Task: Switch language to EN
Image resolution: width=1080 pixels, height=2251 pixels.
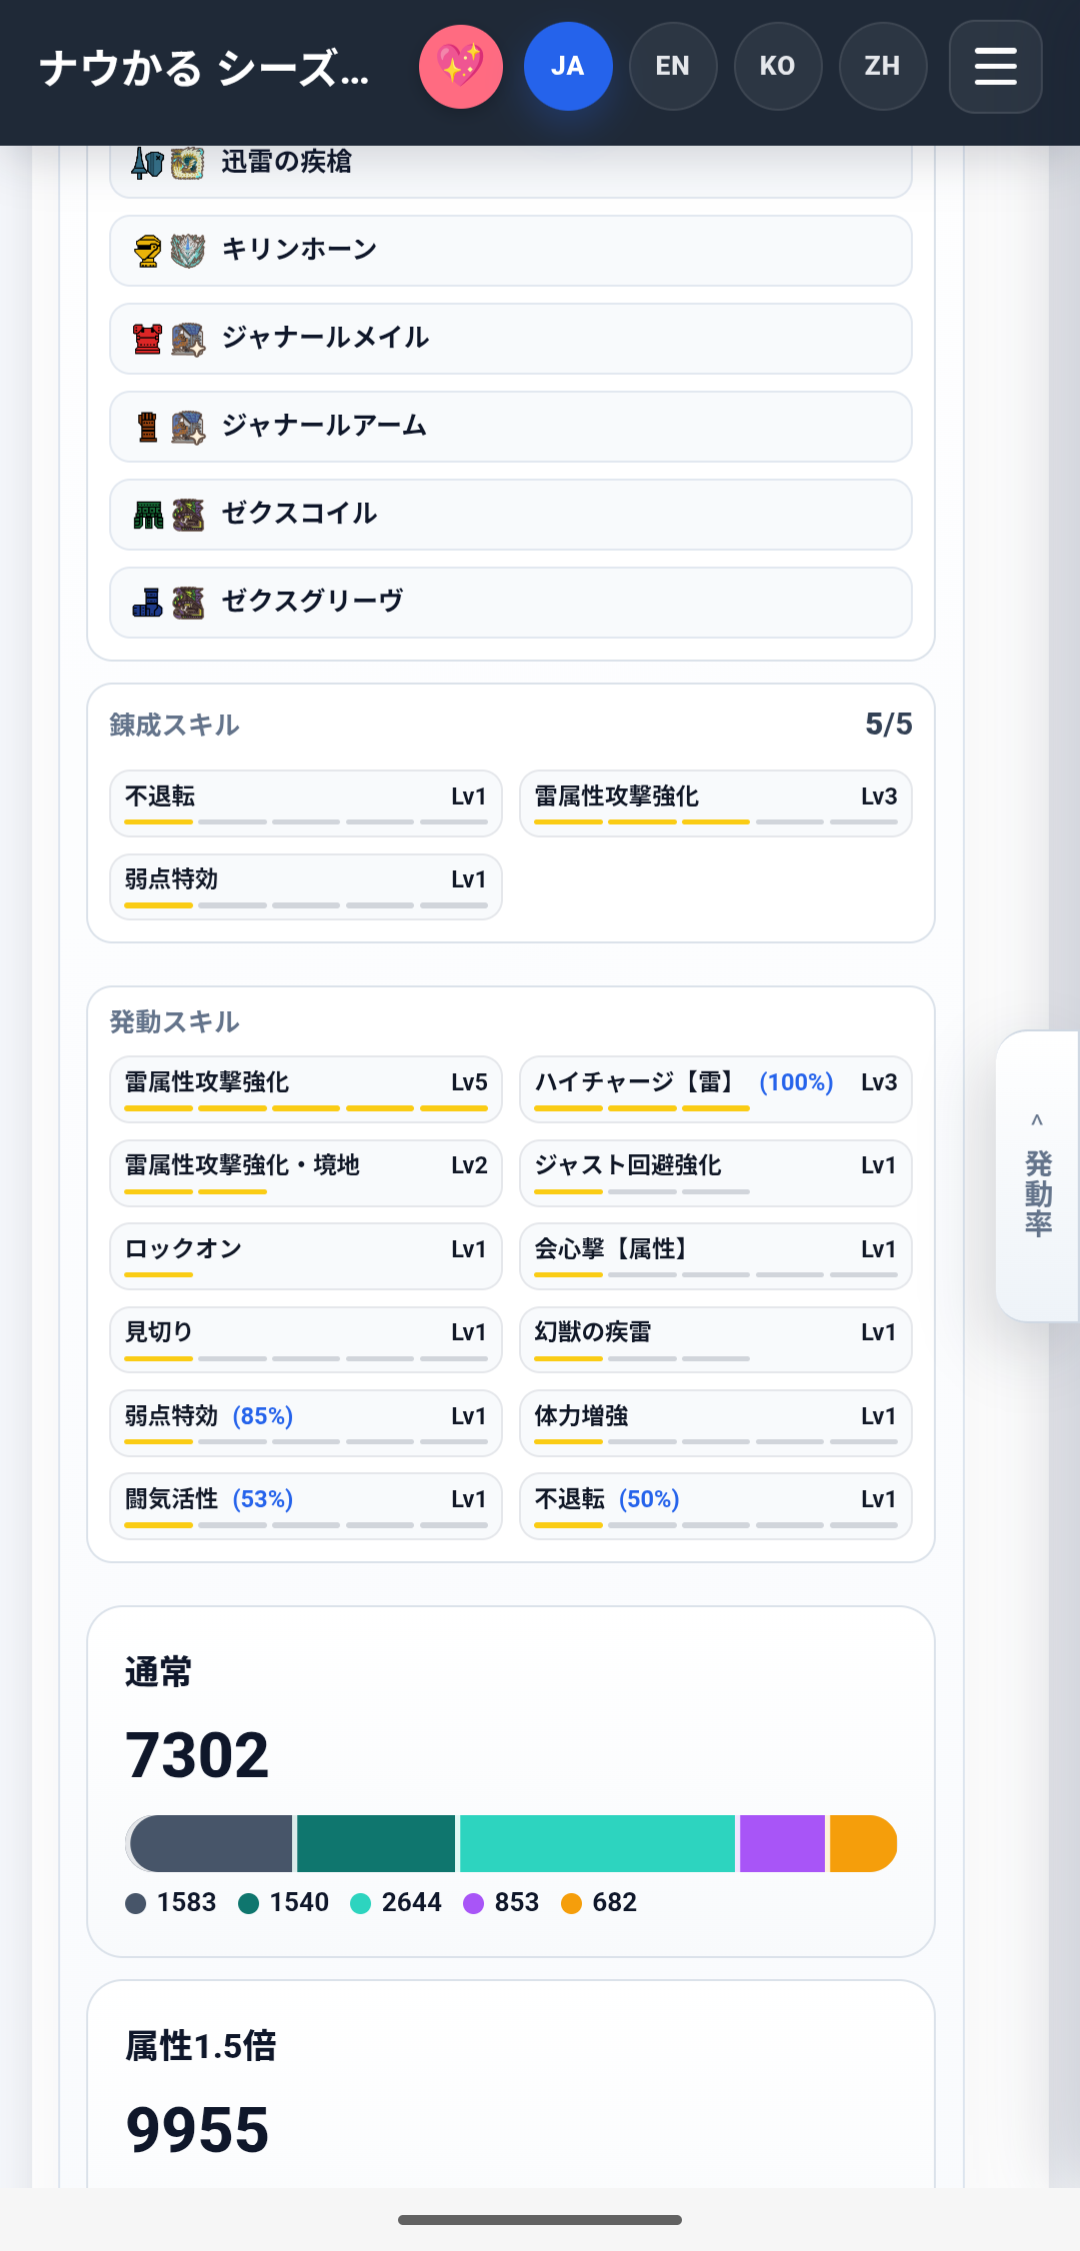Action: pyautogui.click(x=673, y=67)
